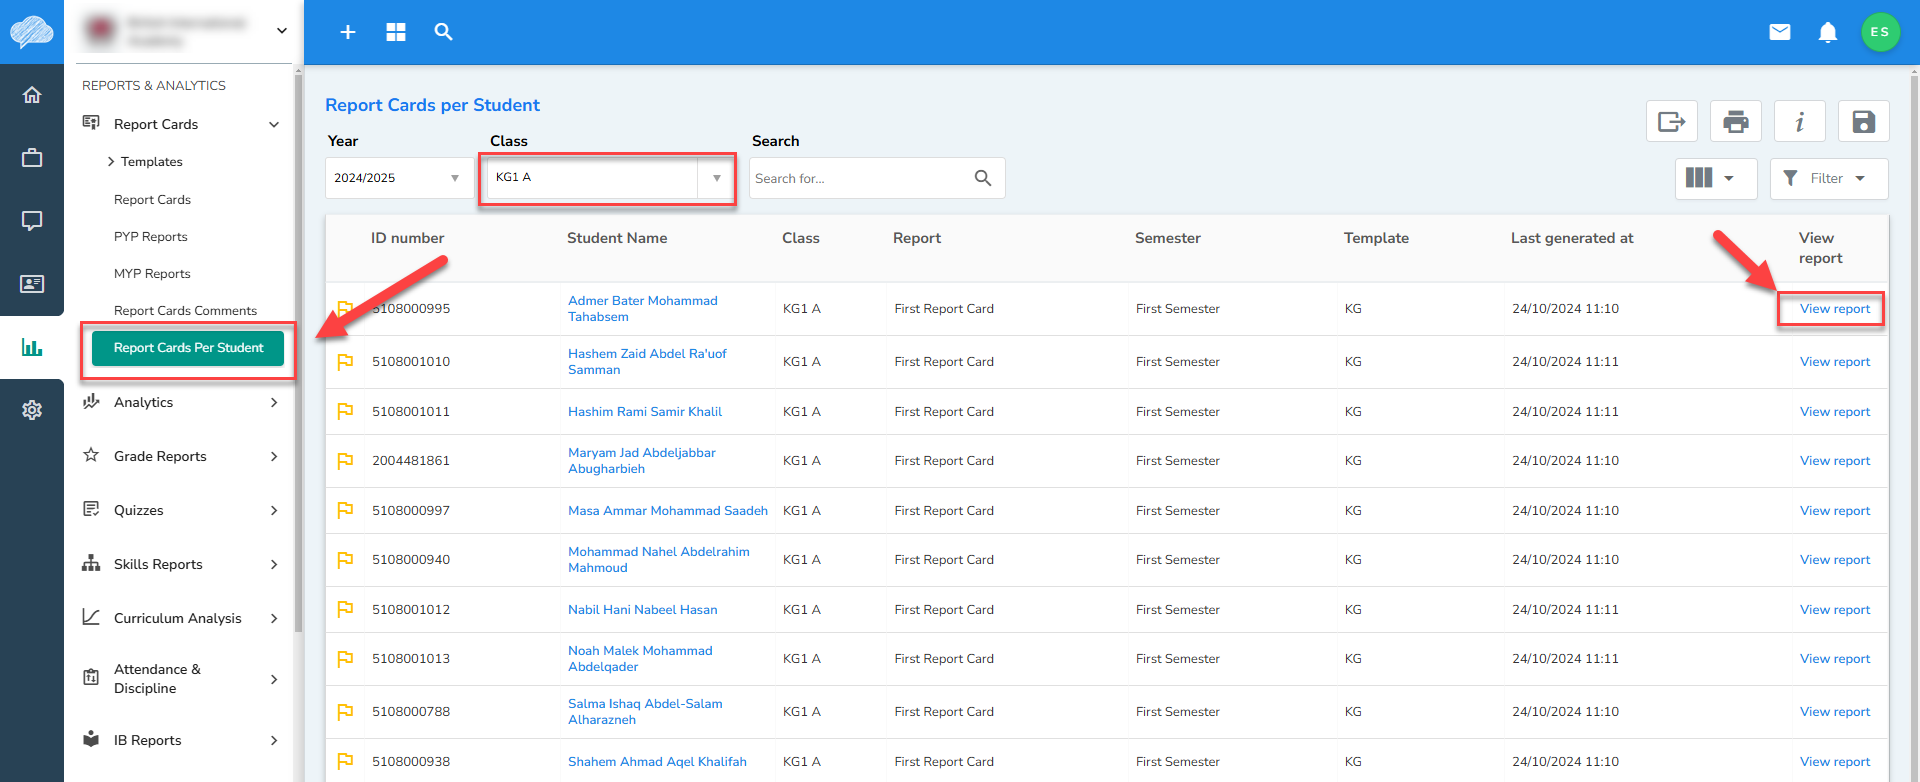Open MYP Reports menu item
The image size is (1920, 782).
152,274
